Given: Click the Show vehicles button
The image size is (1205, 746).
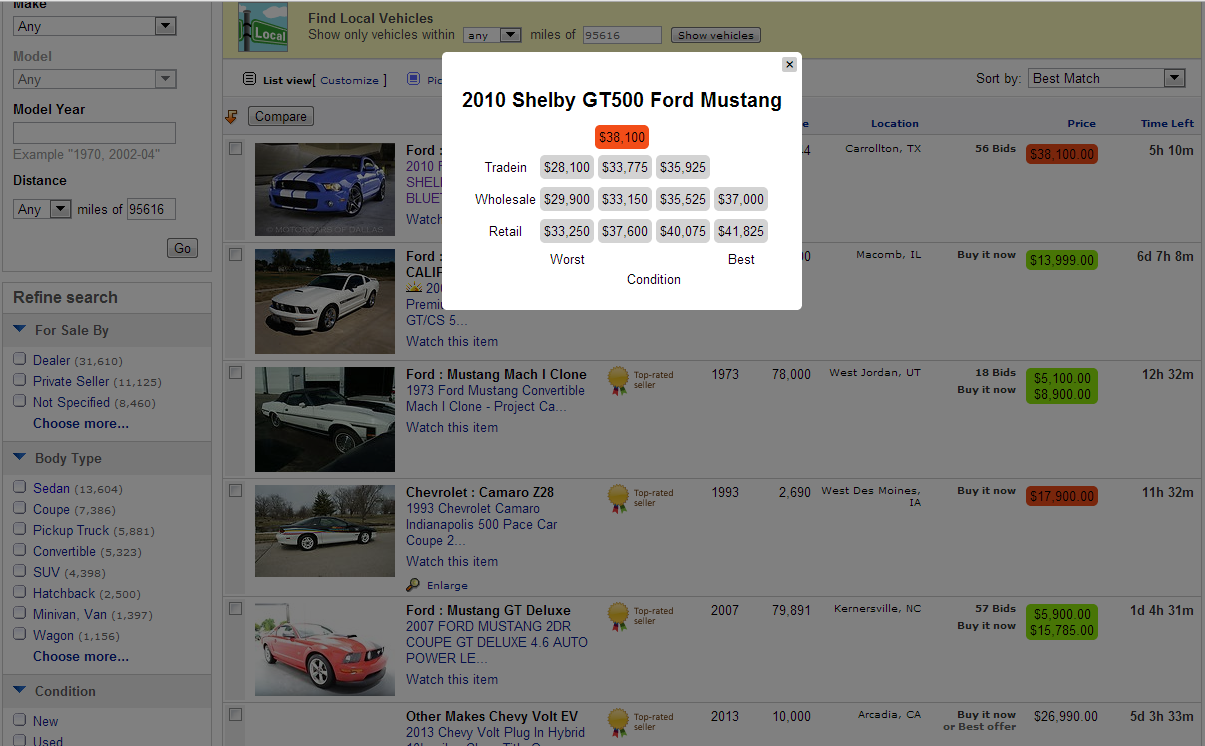Looking at the screenshot, I should 716,35.
